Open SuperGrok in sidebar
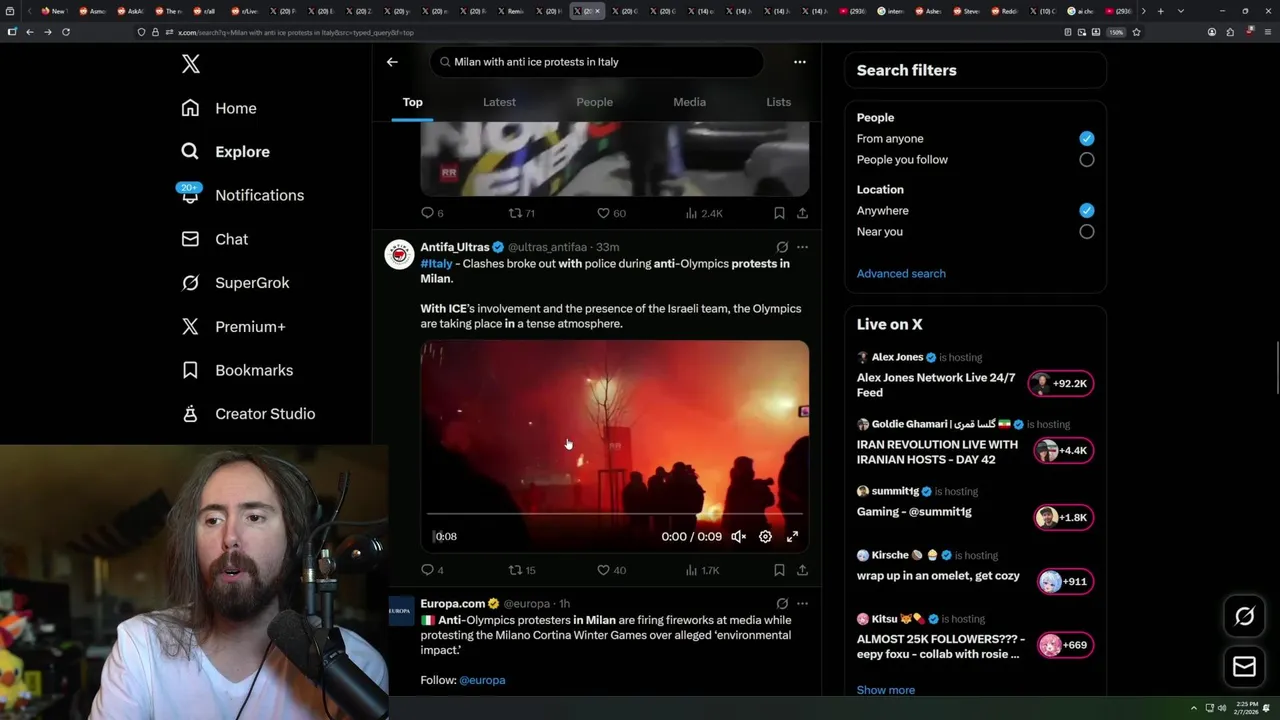Screen dimensions: 1280x720 click(x=235, y=283)
